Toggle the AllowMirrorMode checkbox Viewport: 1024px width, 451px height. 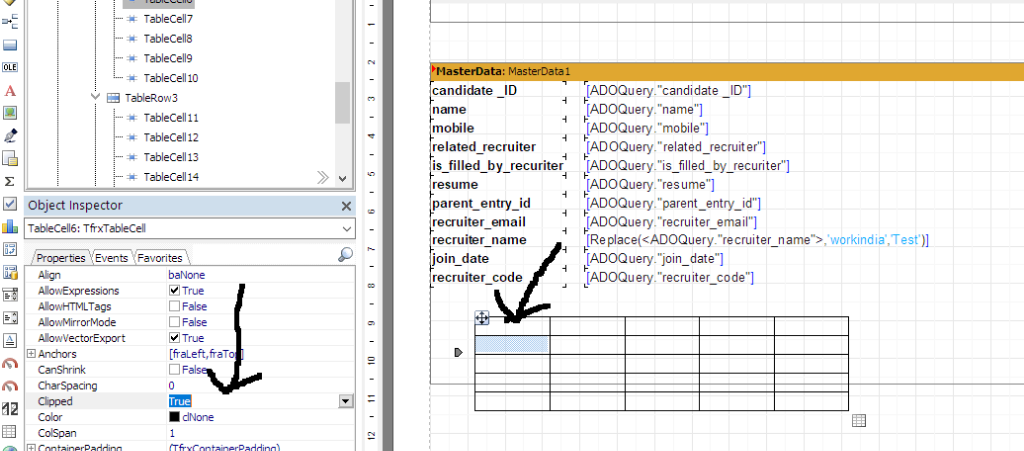pyautogui.click(x=174, y=322)
